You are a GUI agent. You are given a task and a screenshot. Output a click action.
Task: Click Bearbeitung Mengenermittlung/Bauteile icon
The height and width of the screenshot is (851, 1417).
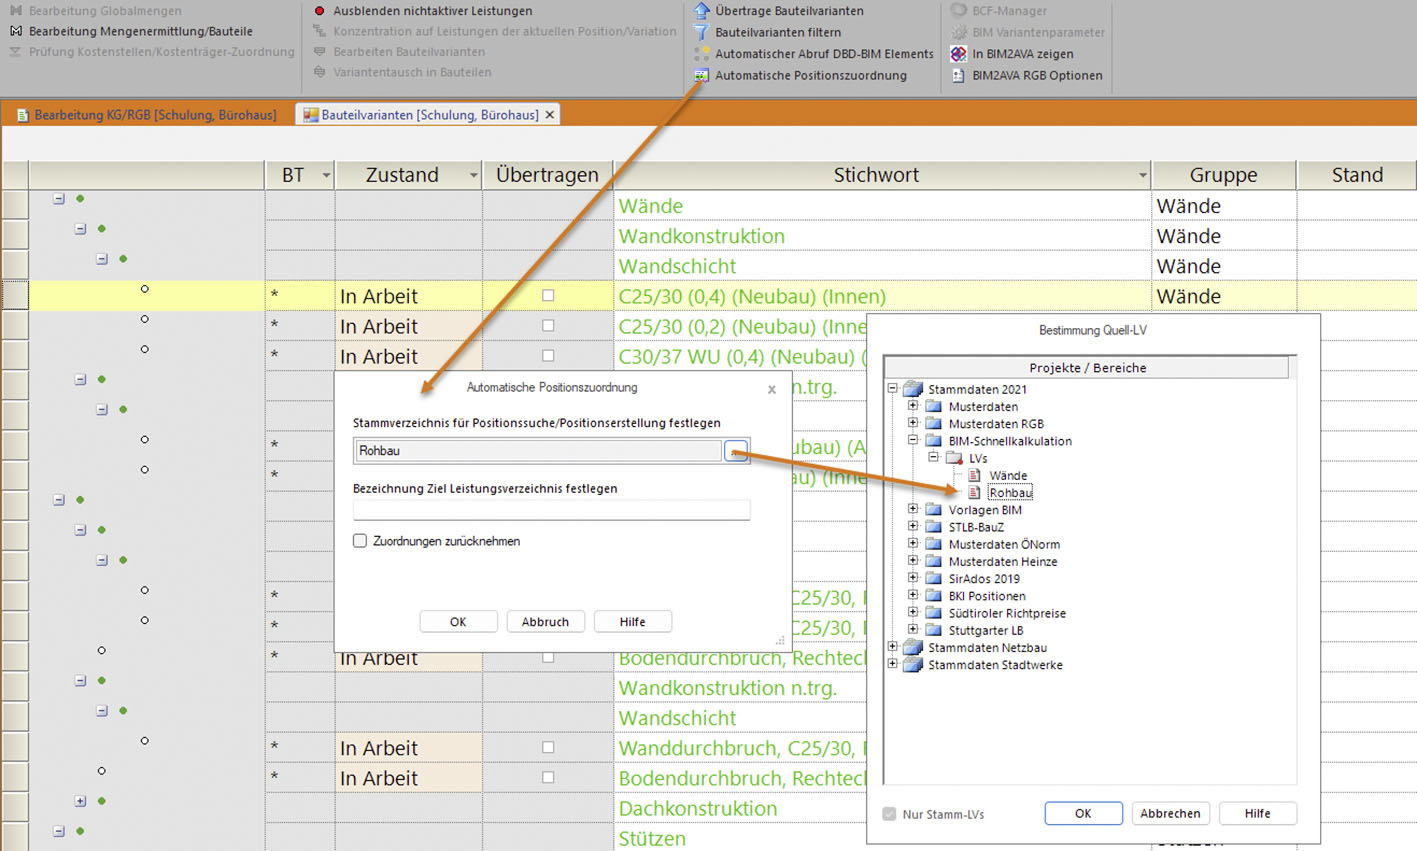[15, 31]
